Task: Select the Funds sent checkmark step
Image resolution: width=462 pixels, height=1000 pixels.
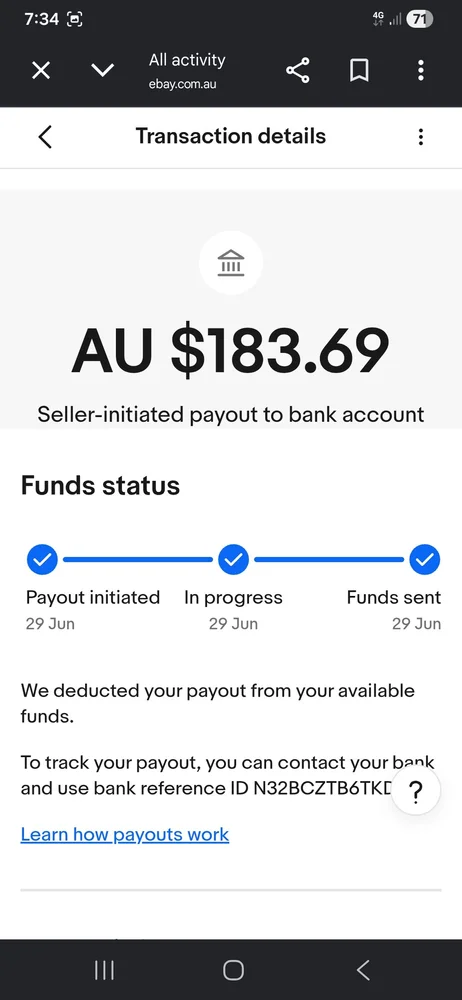Action: tap(425, 560)
